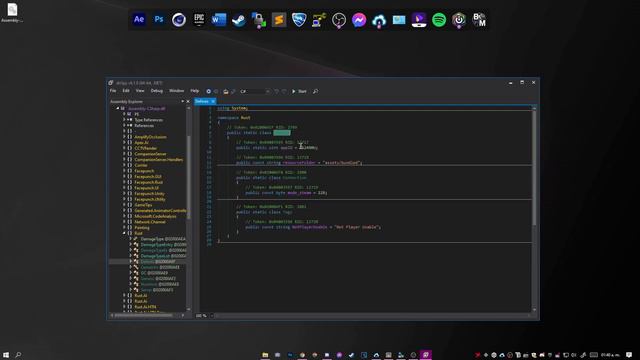The height and width of the screenshot is (360, 640).
Task: Collapse the Assembly-CSharp.dll root node
Action: pyautogui.click(x=118, y=109)
